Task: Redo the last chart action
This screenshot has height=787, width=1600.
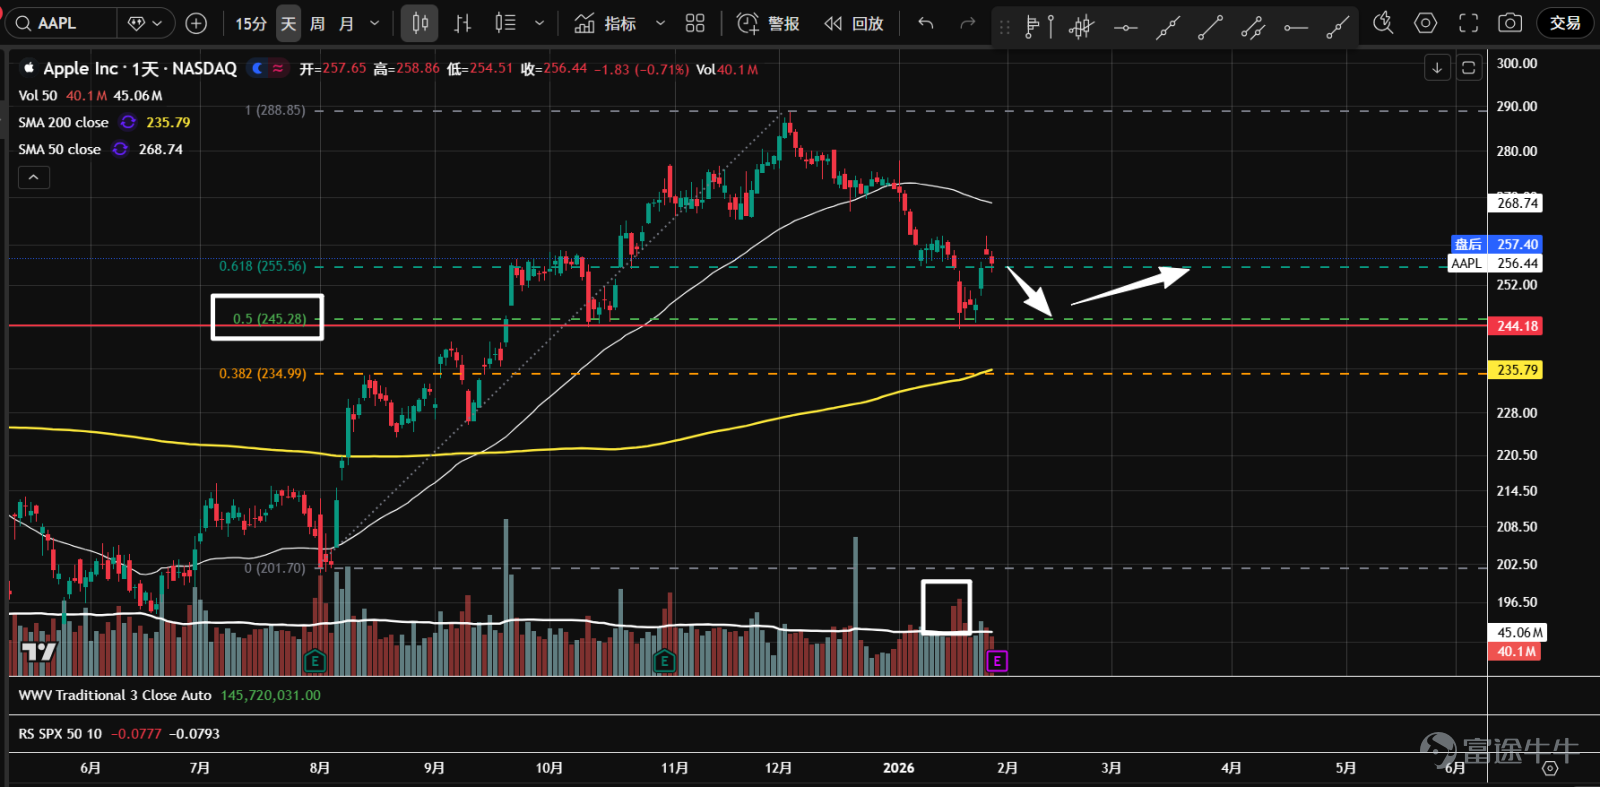Action: click(967, 23)
